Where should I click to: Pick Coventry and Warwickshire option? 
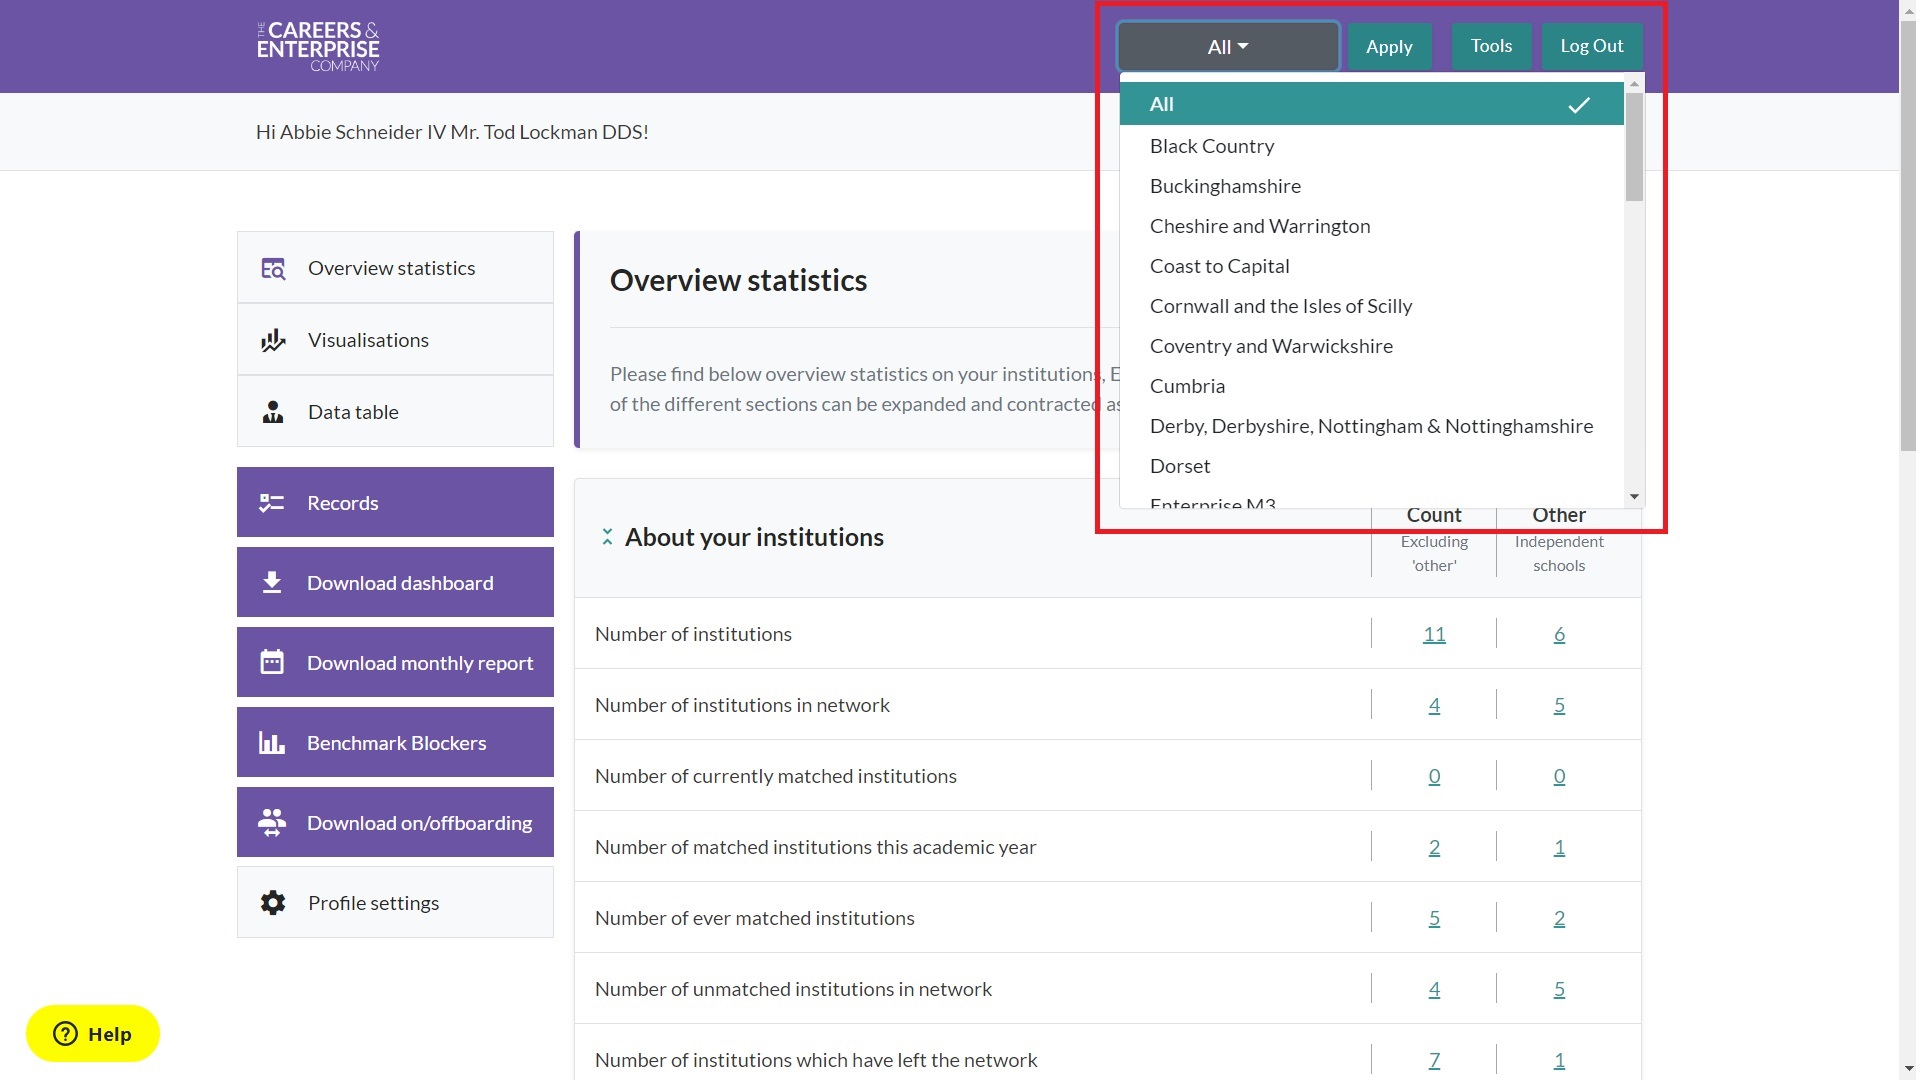[x=1371, y=346]
